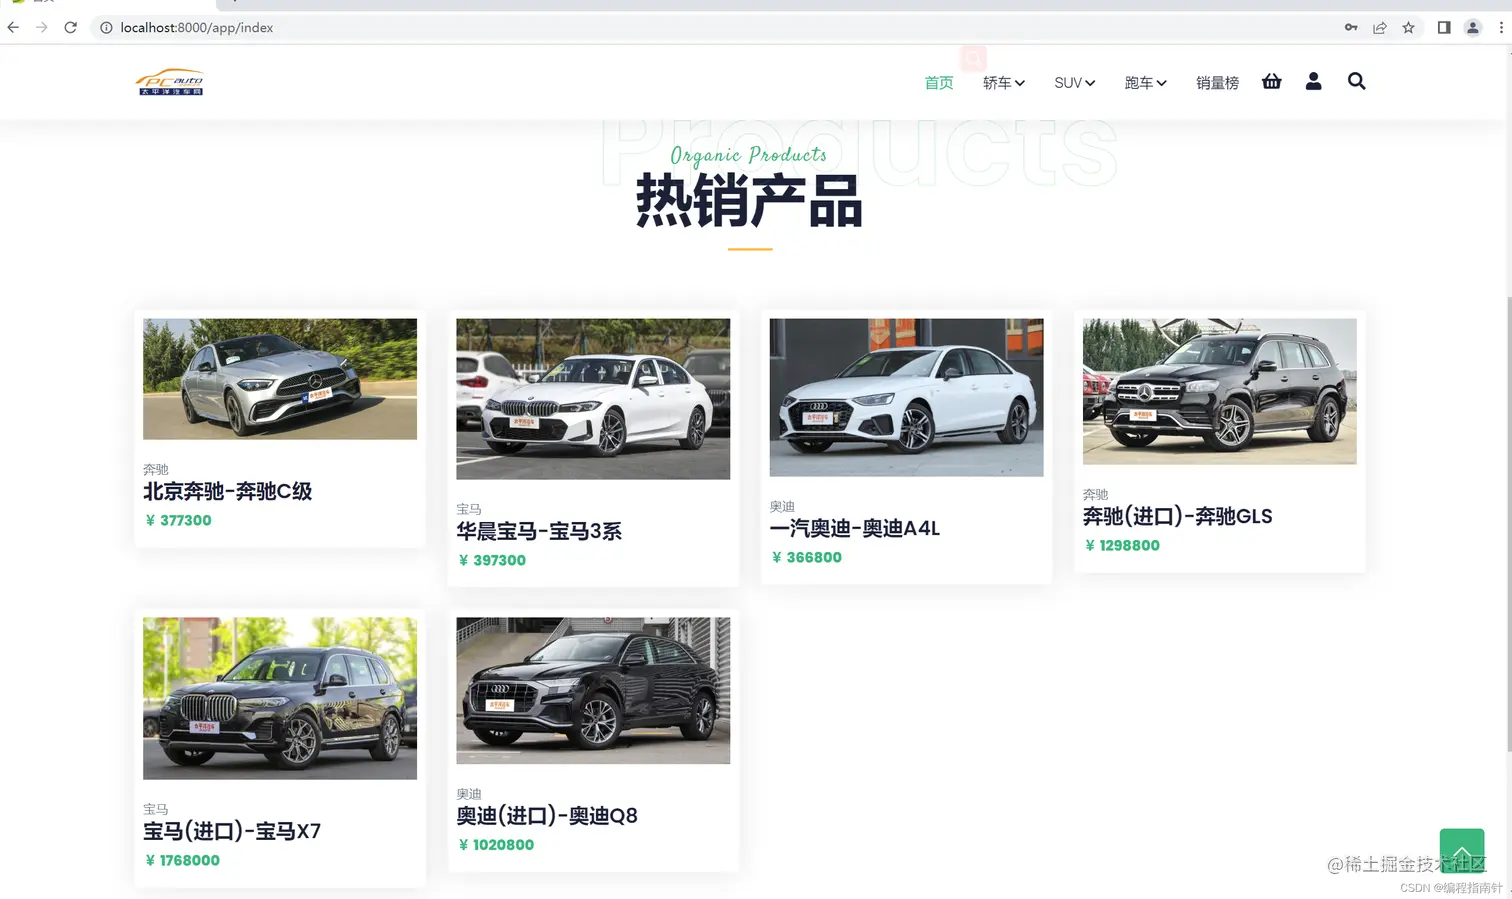Click the dark BMW X7 photo
The width and height of the screenshot is (1512, 899).
pos(280,698)
